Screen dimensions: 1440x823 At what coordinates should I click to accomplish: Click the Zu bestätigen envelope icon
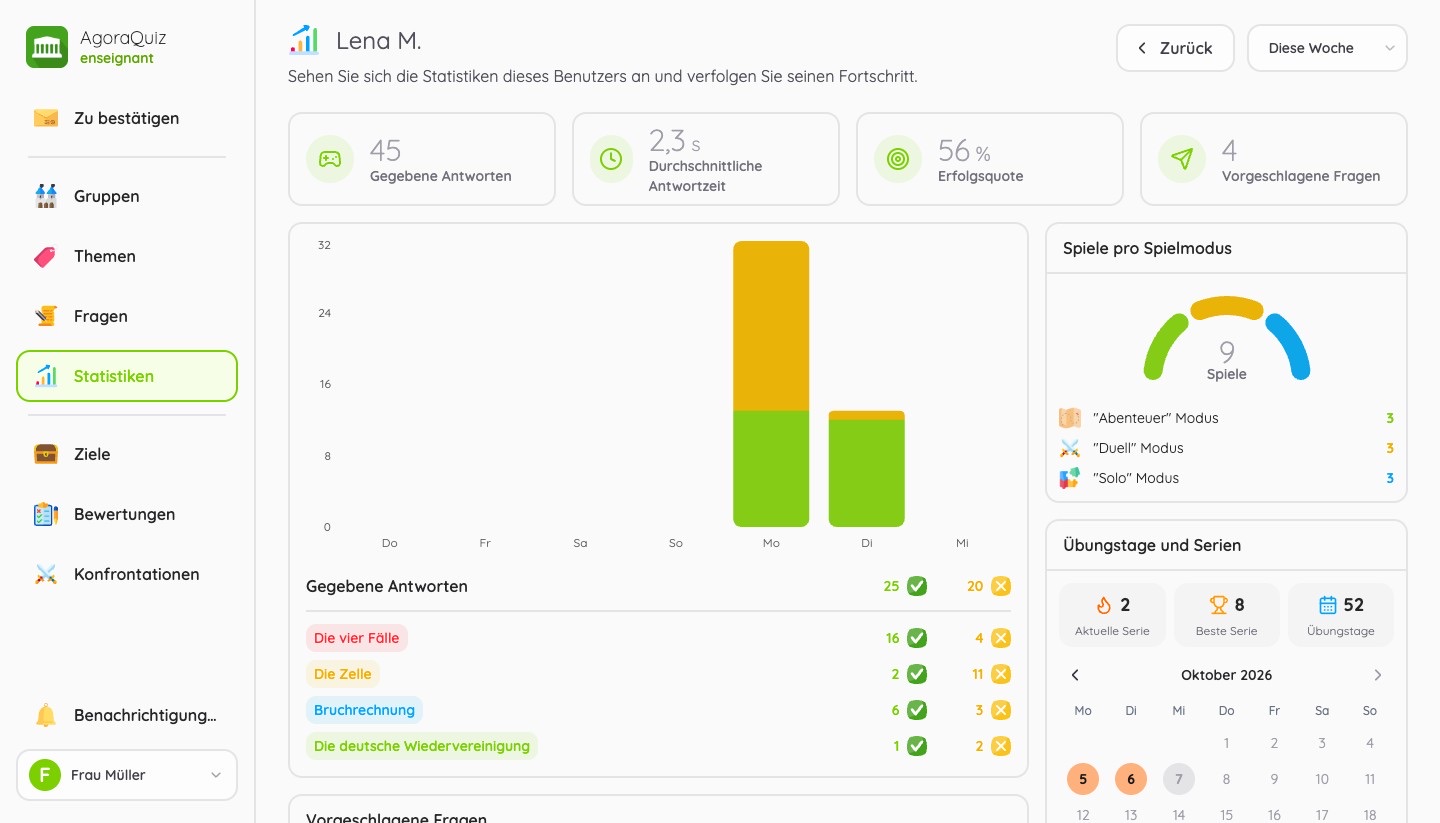tap(46, 118)
